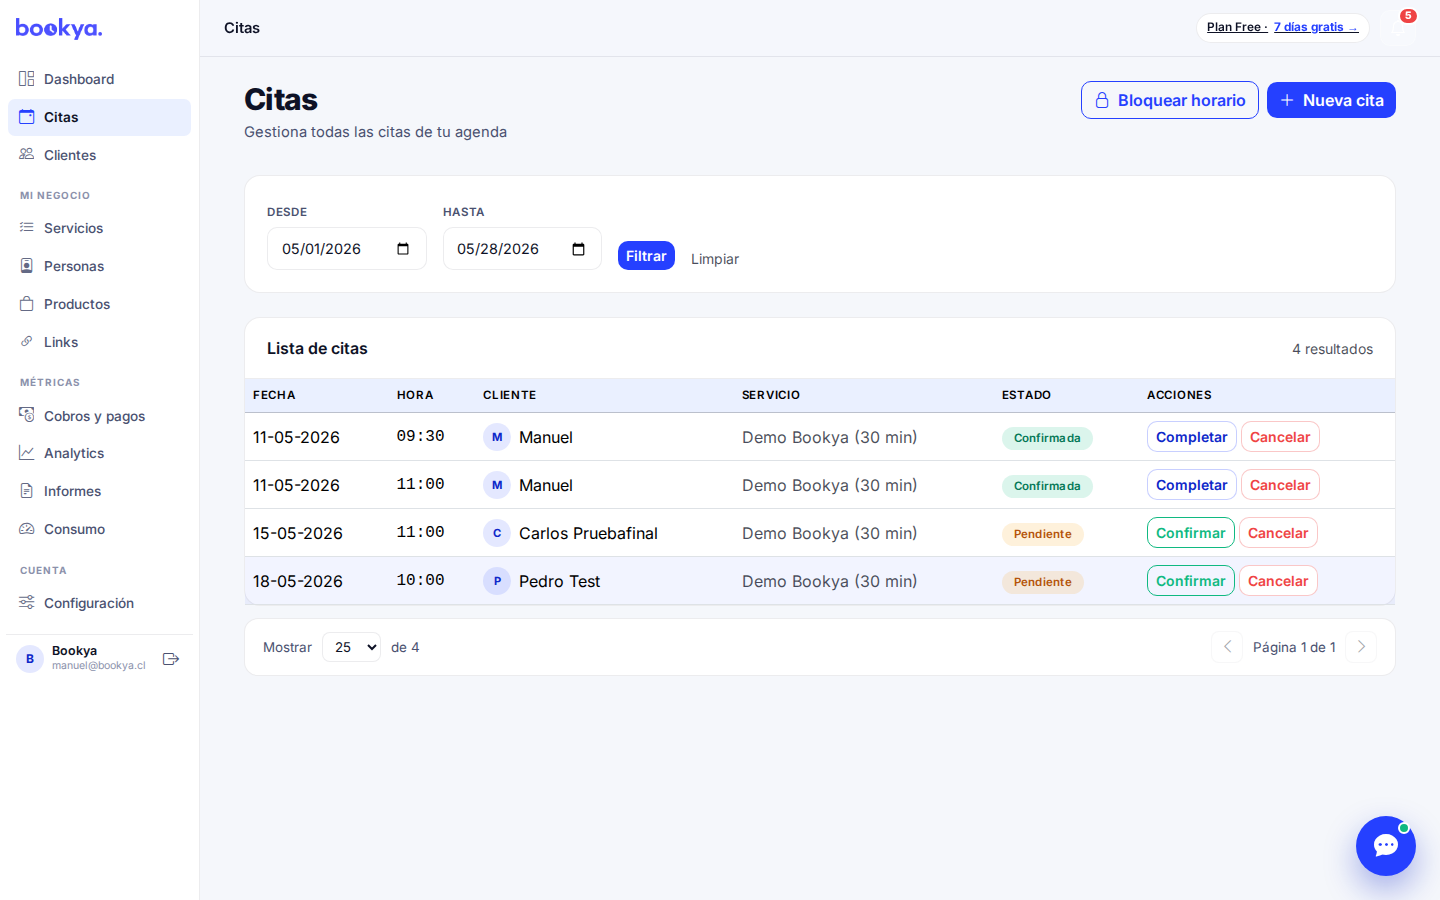Go to next page arrow
This screenshot has width=1440, height=900.
(x=1361, y=647)
